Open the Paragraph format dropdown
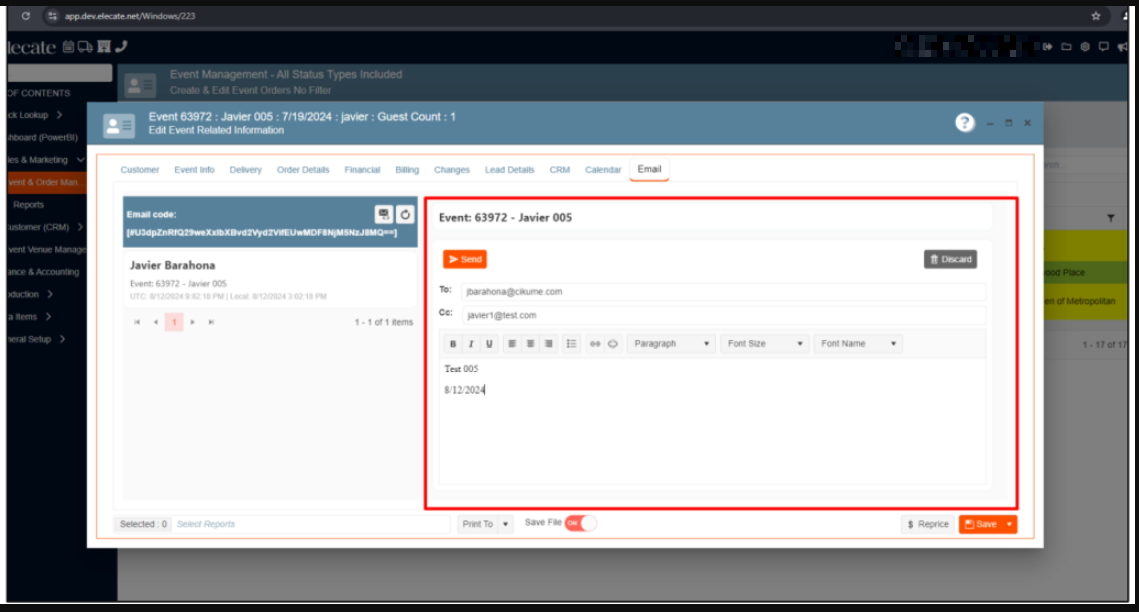The height and width of the screenshot is (612, 1139). 671,344
